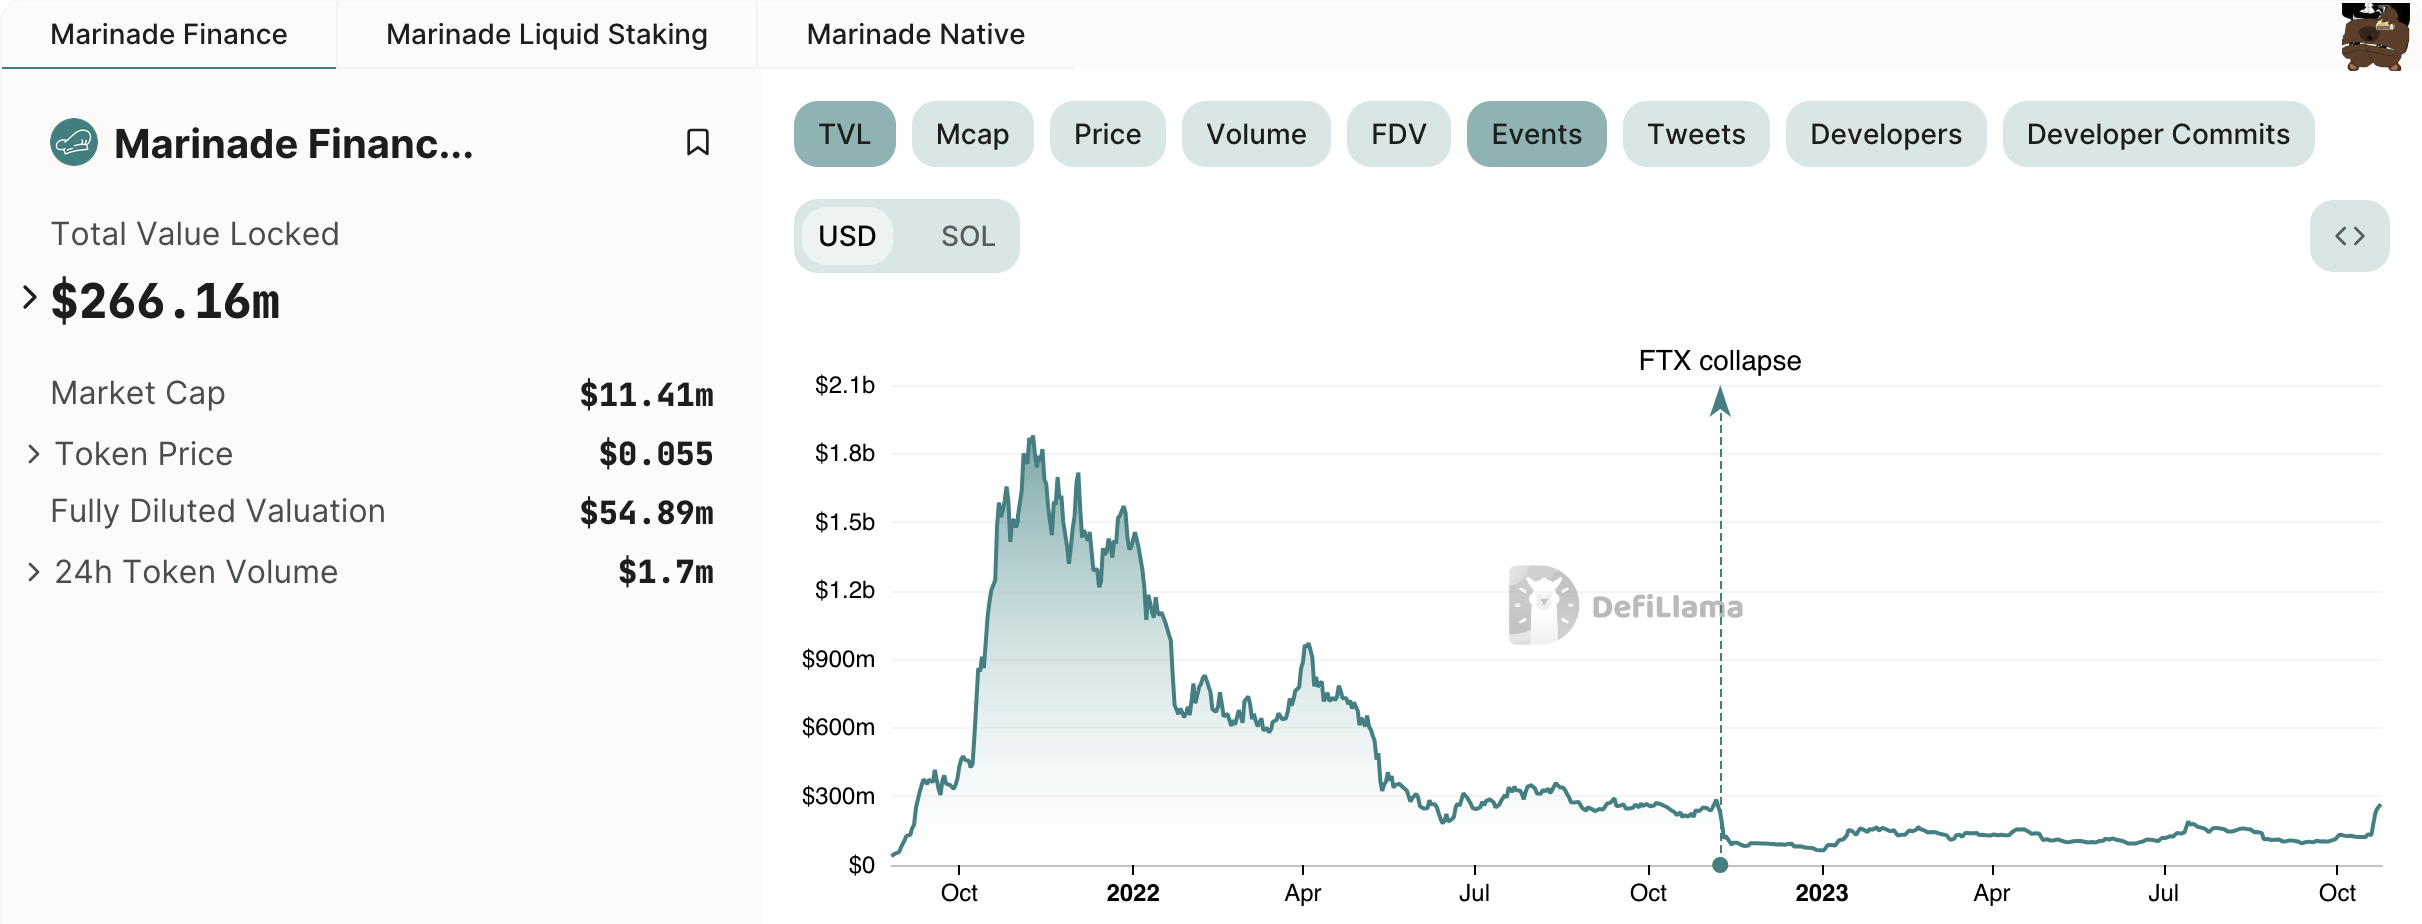Select the TVL chart metric
Screen dimensions: 2422x924
[844, 133]
